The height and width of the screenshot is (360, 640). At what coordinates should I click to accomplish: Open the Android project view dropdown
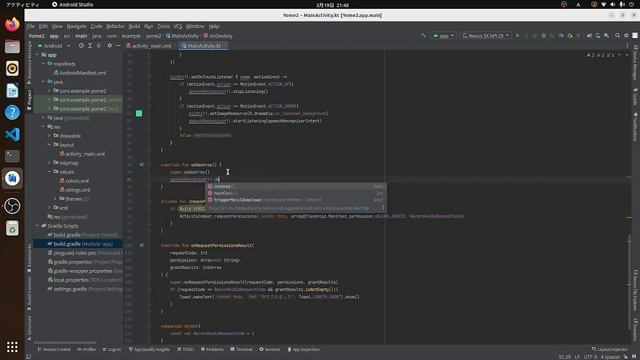coord(54,46)
